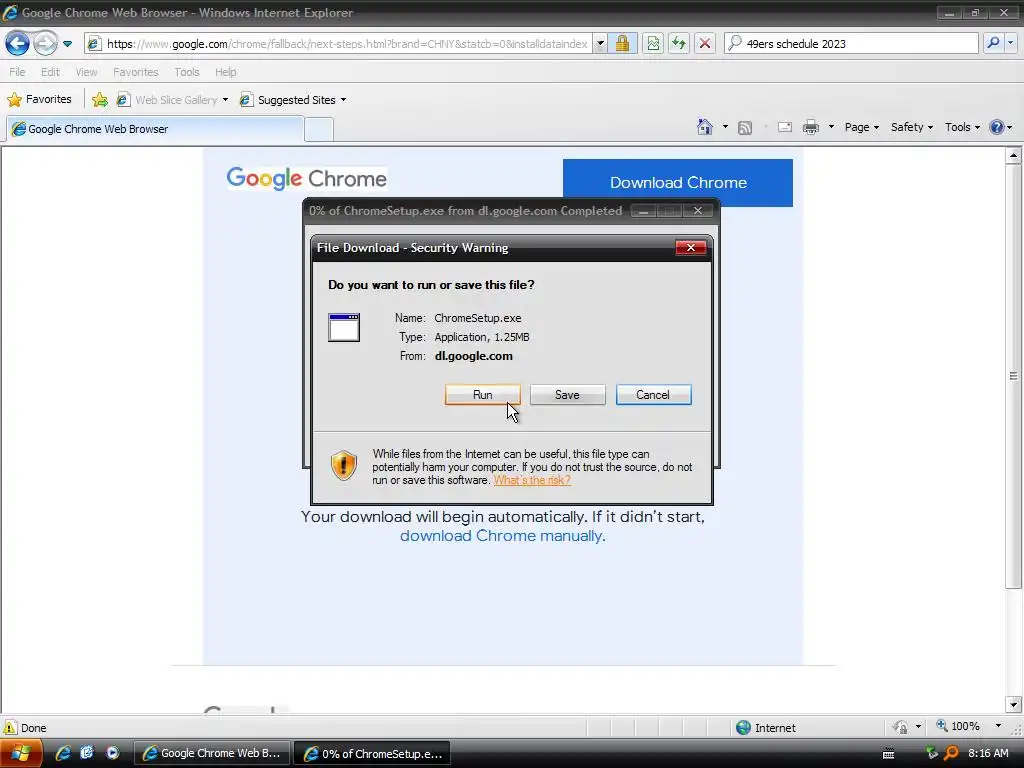Open the Page command menu

coord(861,127)
